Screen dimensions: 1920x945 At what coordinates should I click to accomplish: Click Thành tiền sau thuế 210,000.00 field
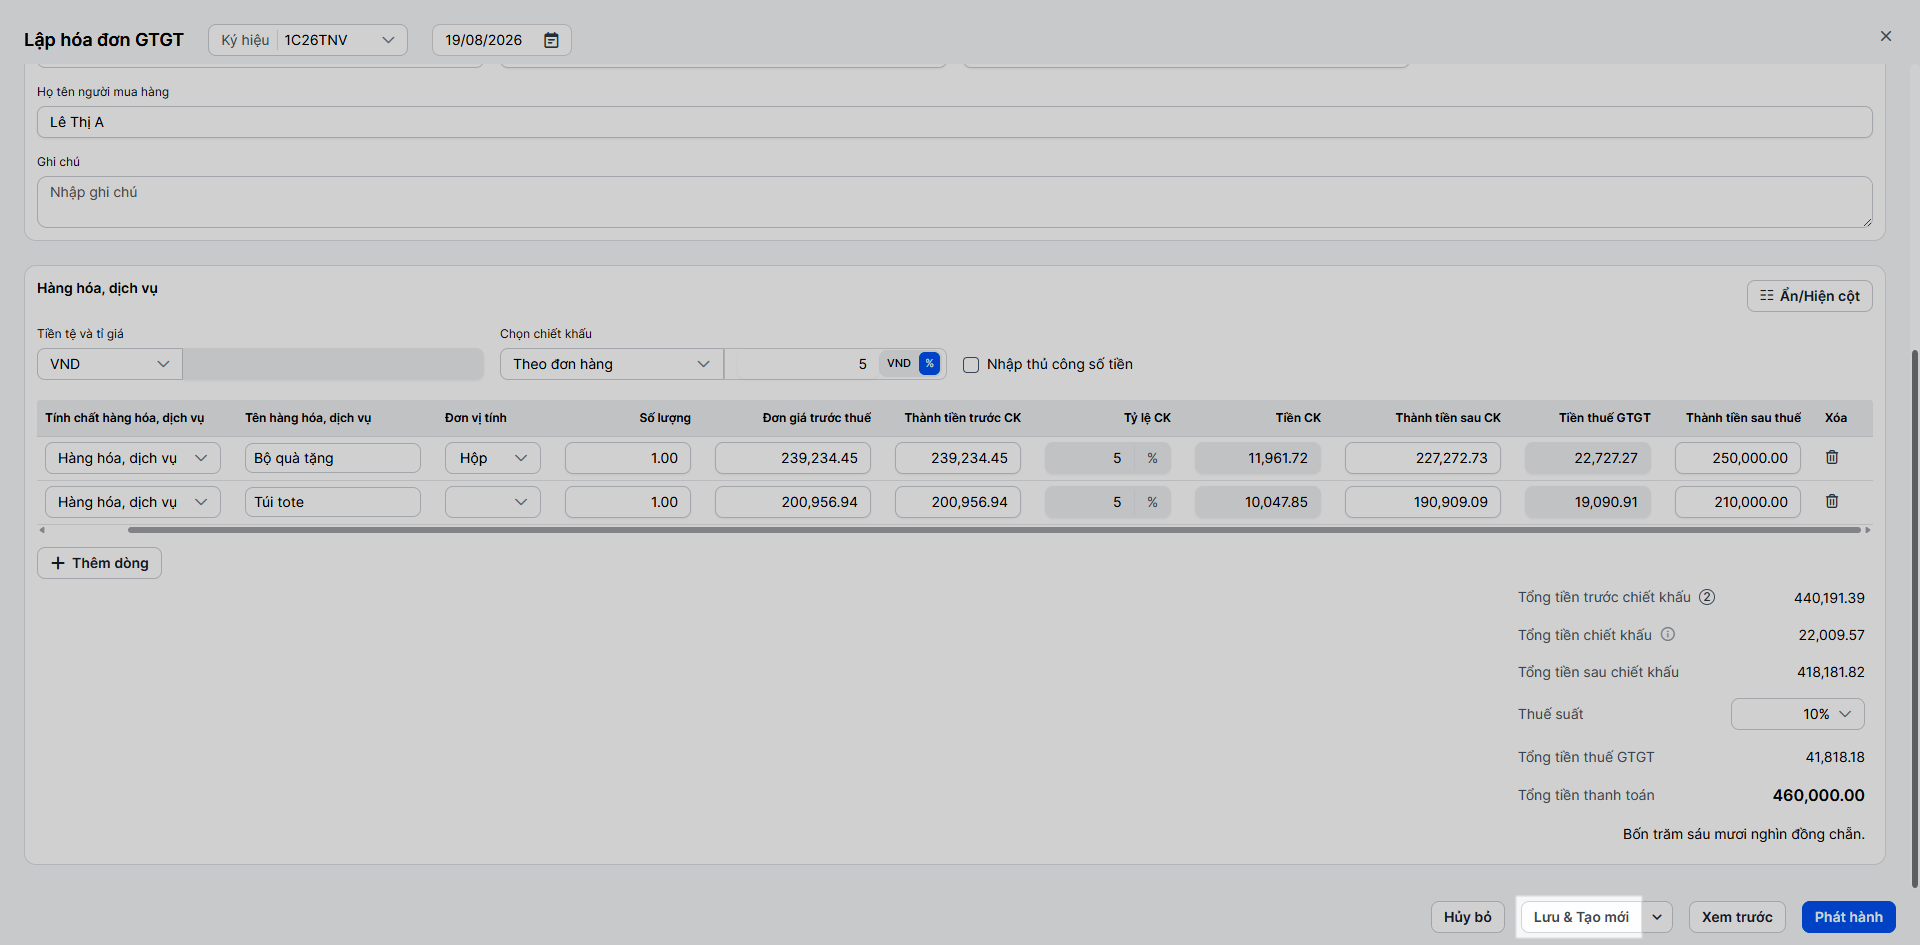pos(1738,502)
